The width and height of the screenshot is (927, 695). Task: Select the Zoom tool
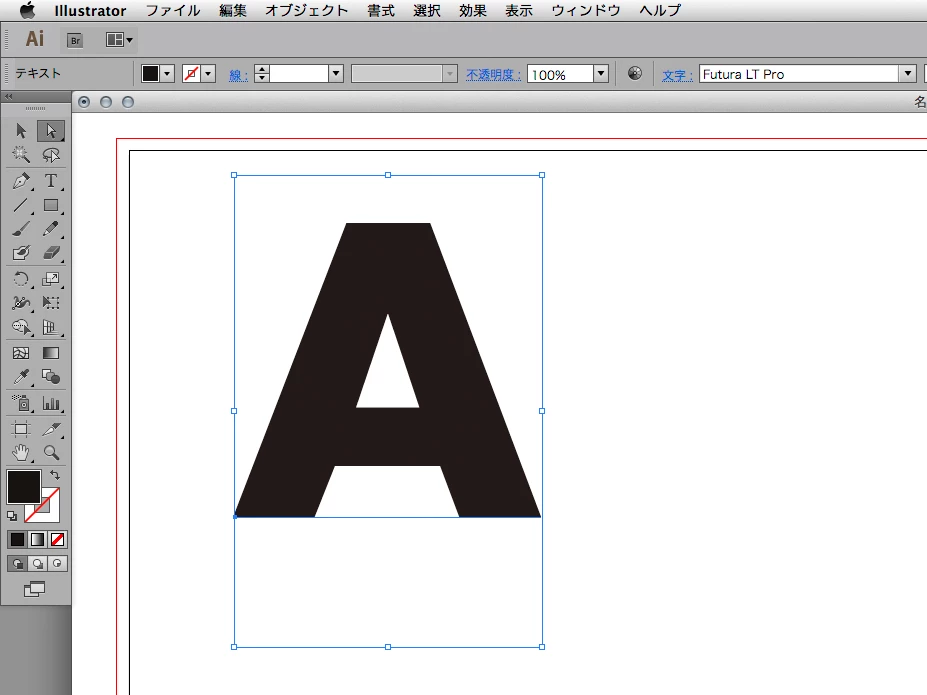tap(51, 453)
